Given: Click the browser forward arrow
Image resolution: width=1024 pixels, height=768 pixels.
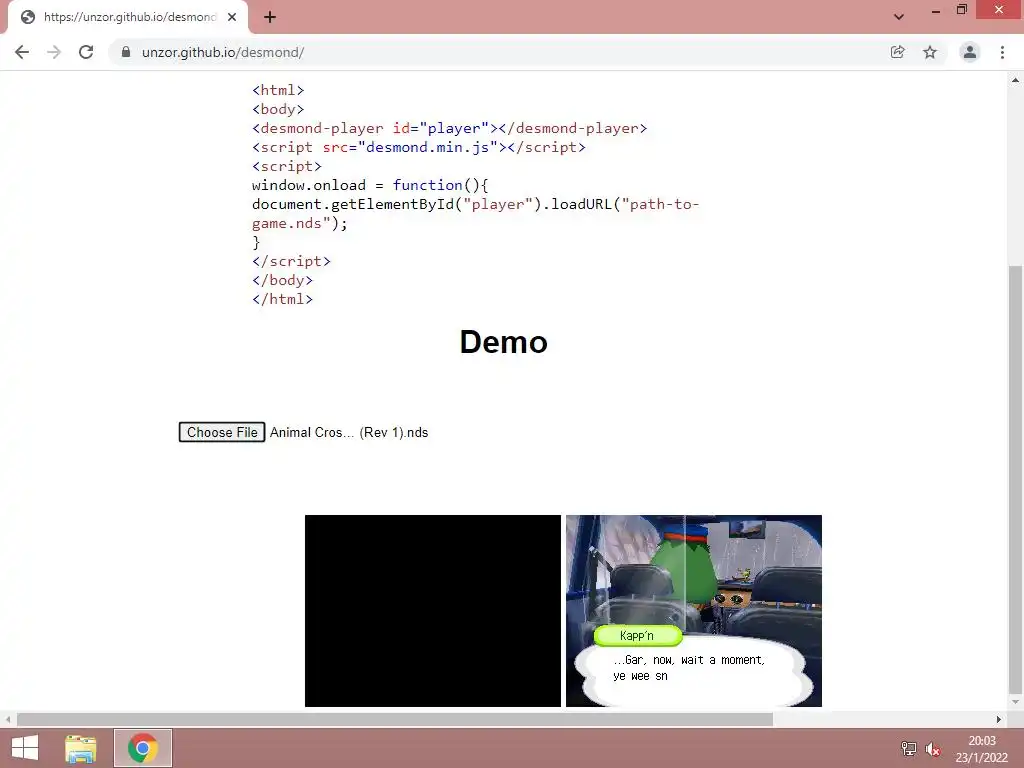Looking at the screenshot, I should 54,52.
